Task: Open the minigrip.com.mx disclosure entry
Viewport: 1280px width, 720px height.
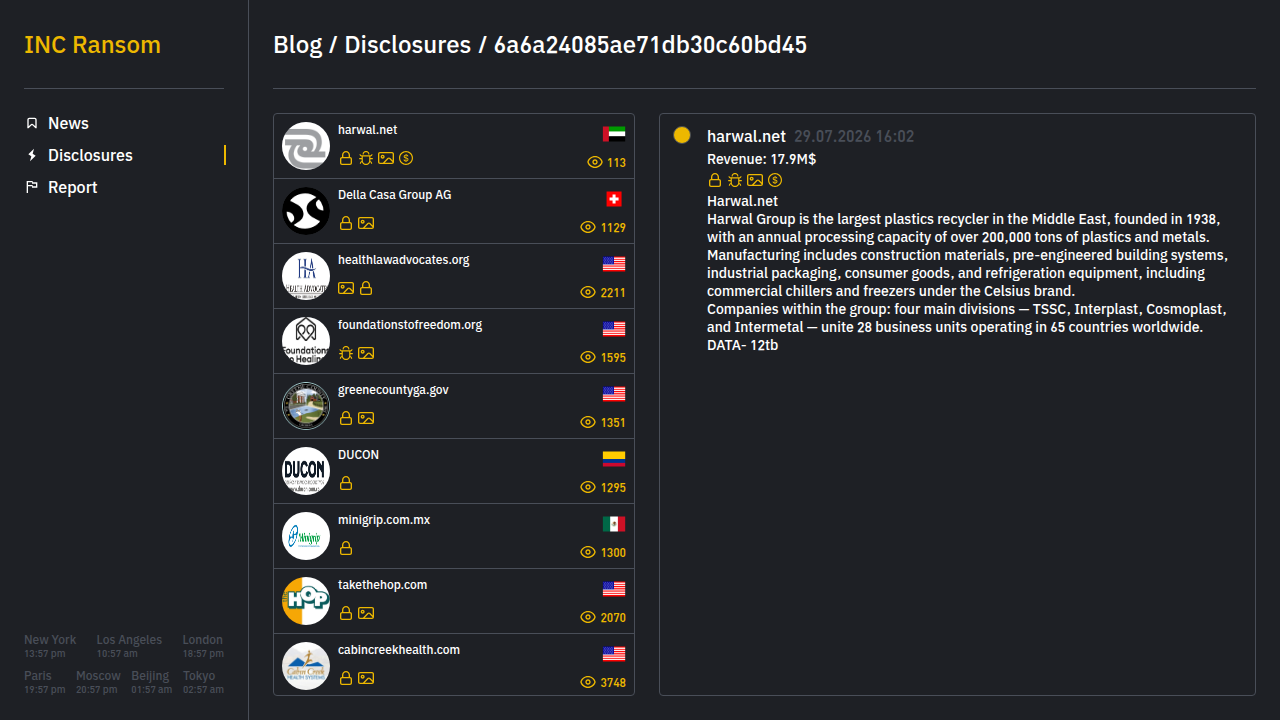Action: [454, 536]
